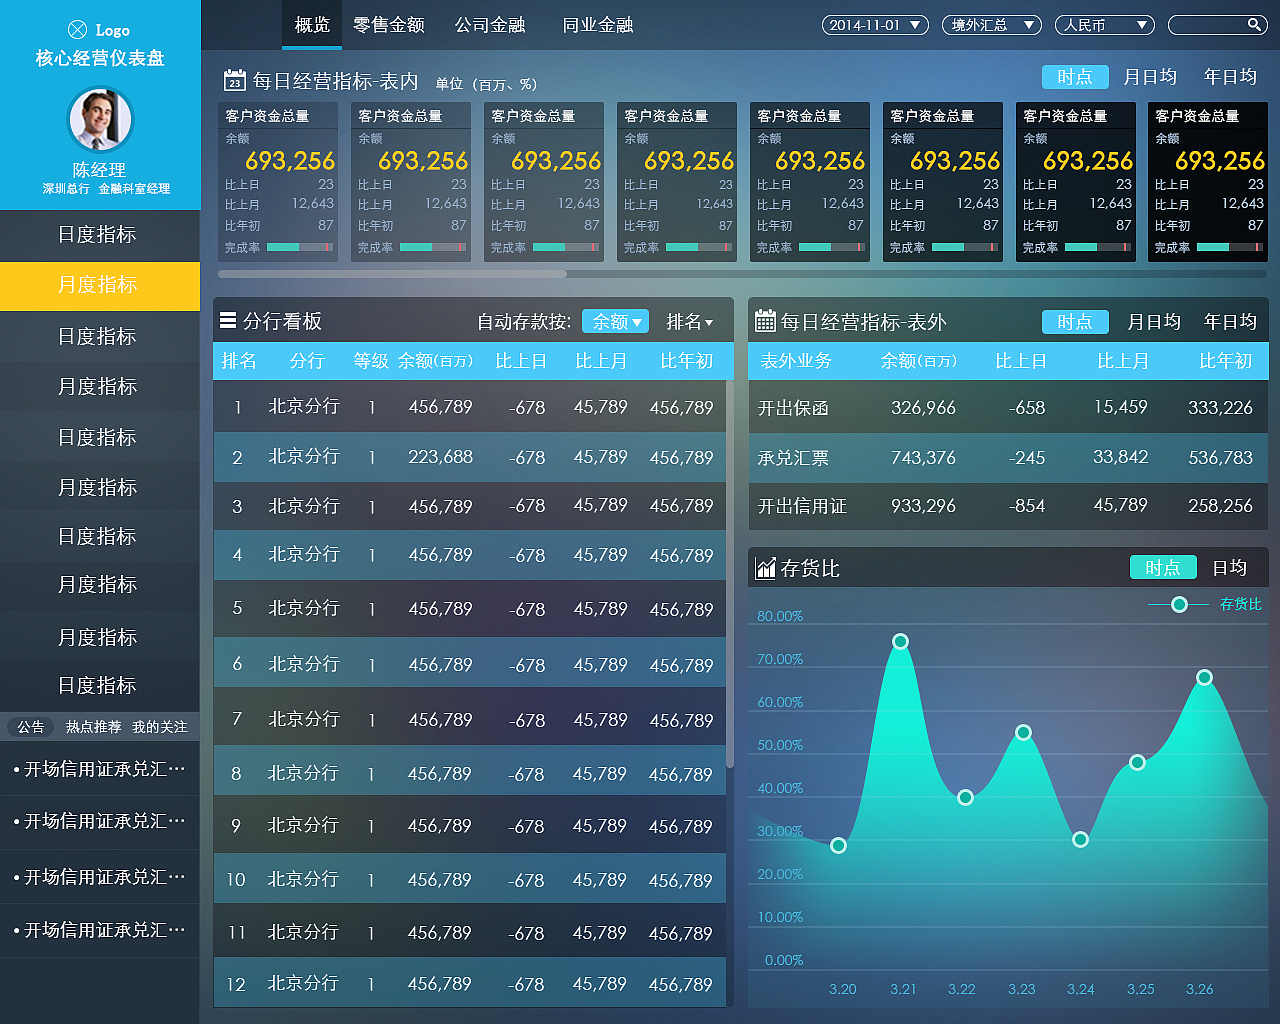1280x1024 pixels.
Task: Select 月日均 in 每日经营指标-表内 header
Action: point(1150,77)
